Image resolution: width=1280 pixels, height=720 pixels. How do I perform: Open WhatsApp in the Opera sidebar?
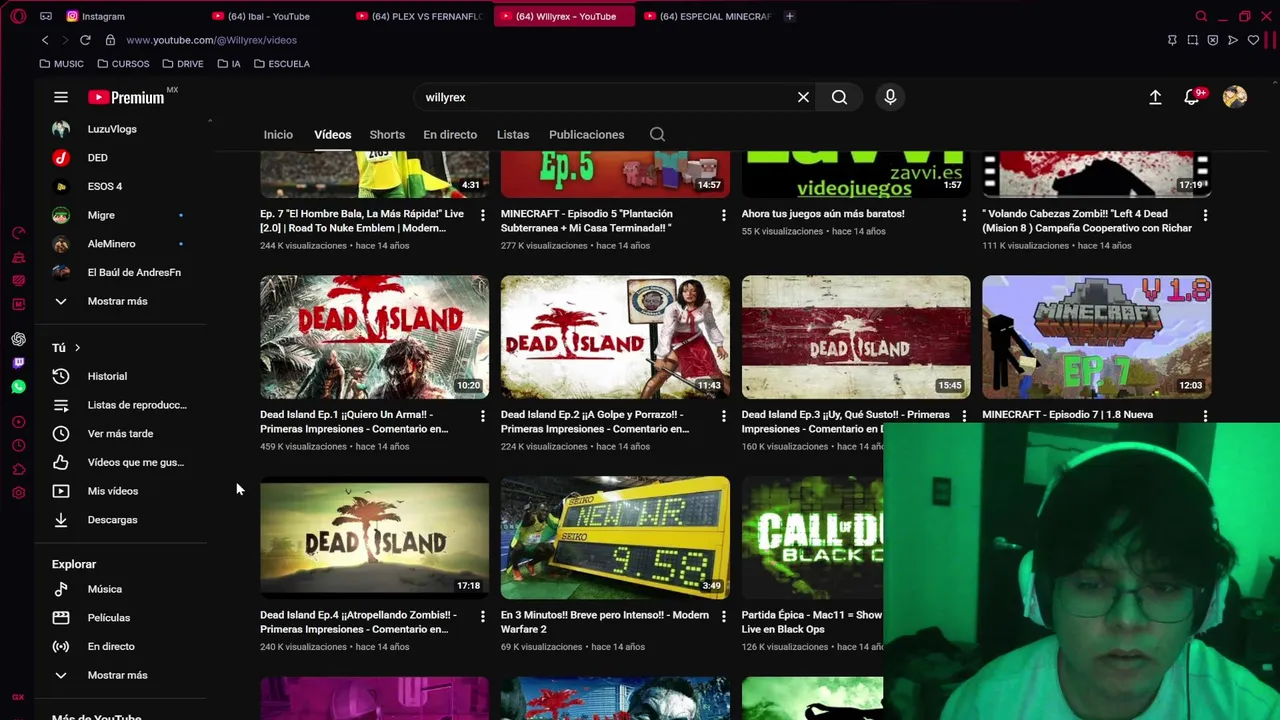[18, 386]
